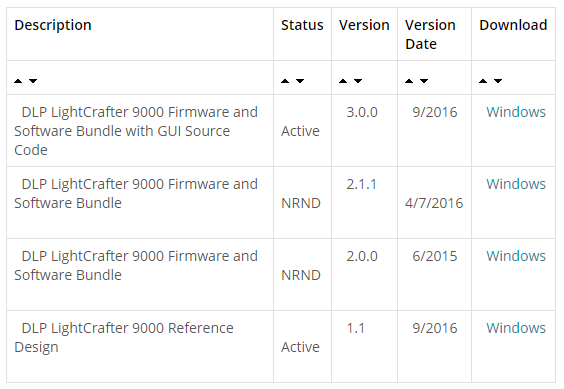Sort Version Date ascending arrow
Viewport: 564px width, 389px height.
[409, 81]
